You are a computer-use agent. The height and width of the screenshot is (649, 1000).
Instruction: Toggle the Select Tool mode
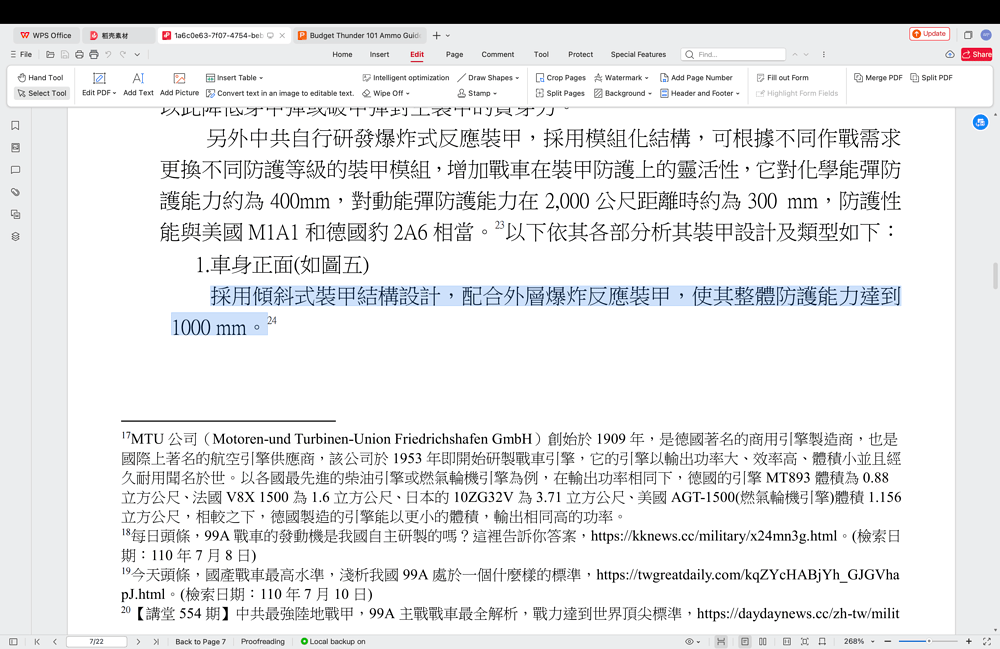[41, 93]
